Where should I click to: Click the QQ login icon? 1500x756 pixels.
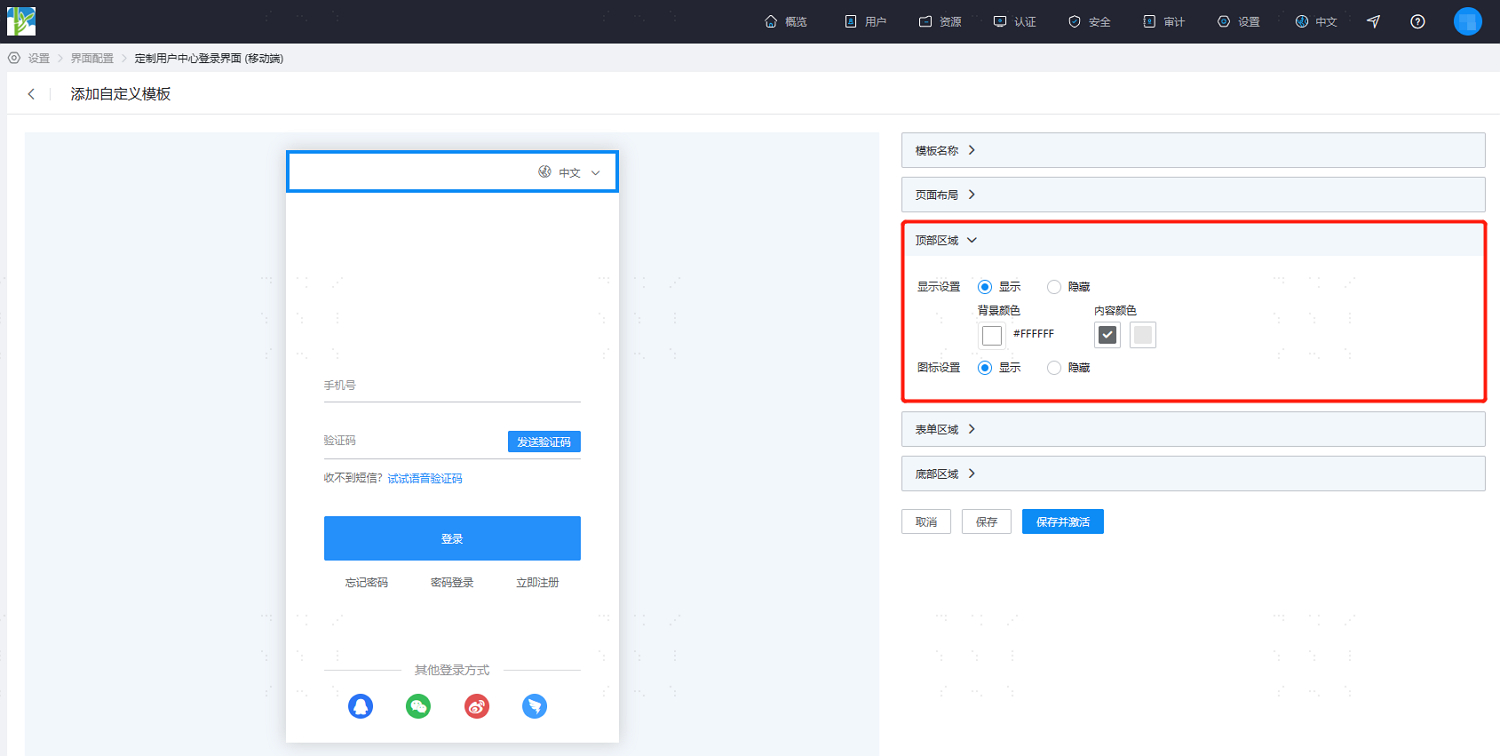[x=360, y=706]
